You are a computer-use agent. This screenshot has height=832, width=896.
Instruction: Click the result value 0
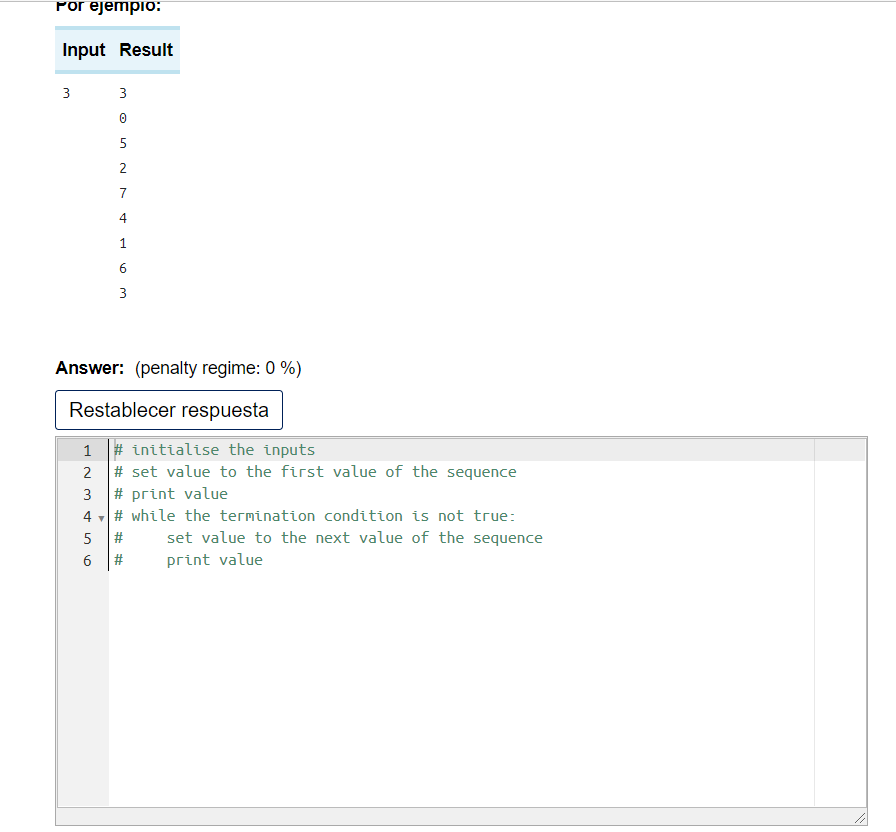coord(123,118)
